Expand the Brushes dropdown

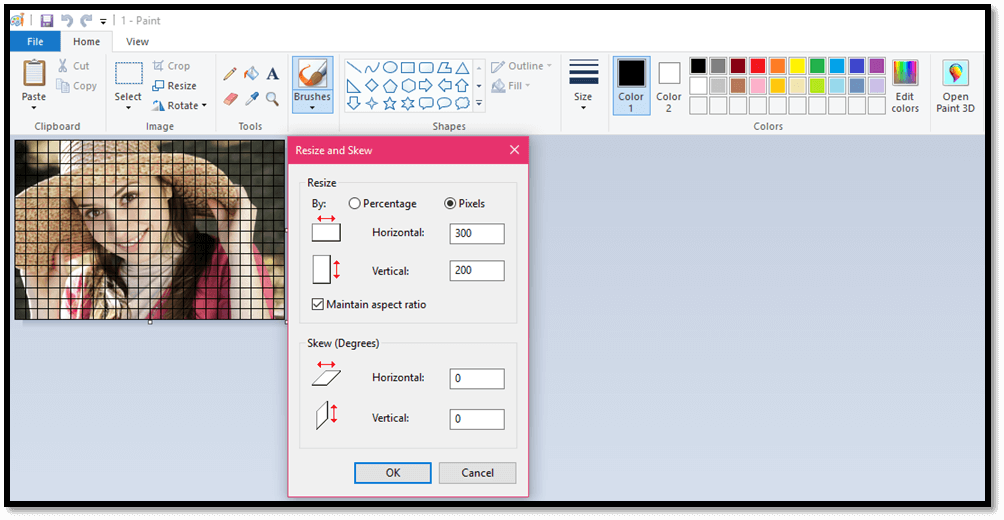click(312, 108)
